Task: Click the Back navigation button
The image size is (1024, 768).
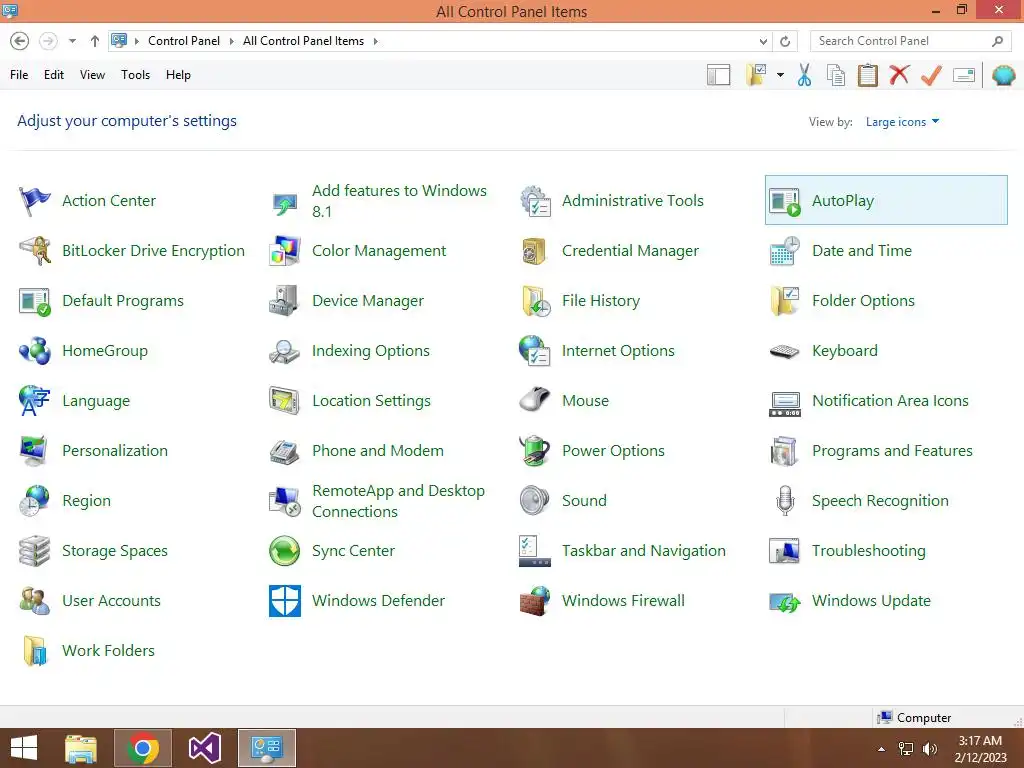Action: [x=20, y=41]
